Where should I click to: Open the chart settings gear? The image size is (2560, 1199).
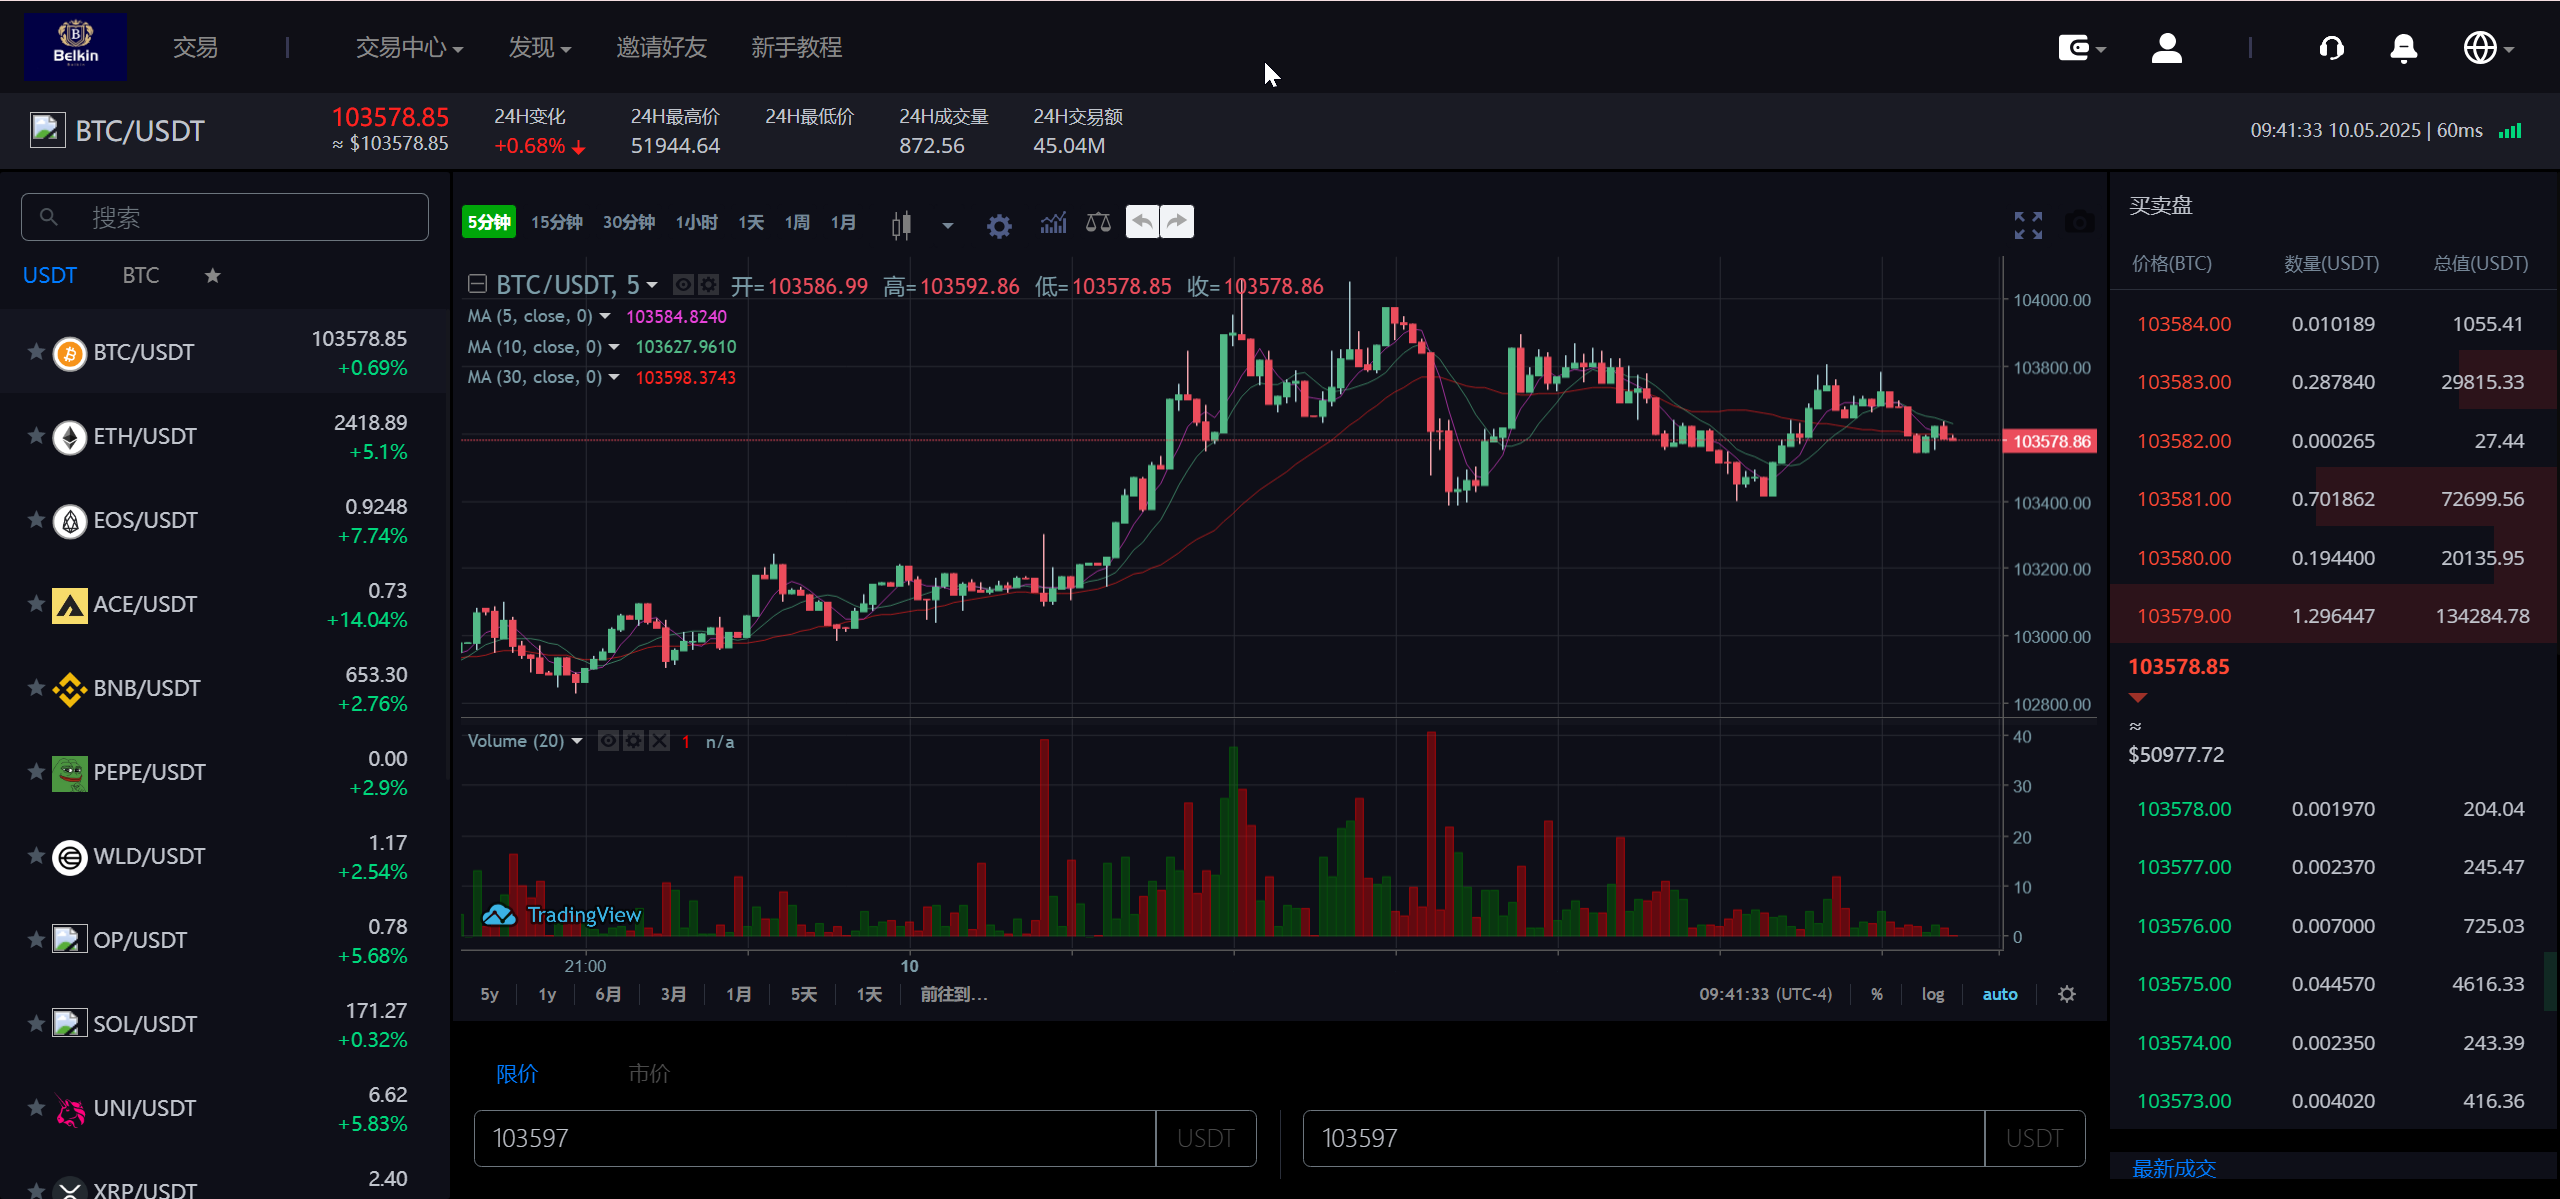coord(998,222)
